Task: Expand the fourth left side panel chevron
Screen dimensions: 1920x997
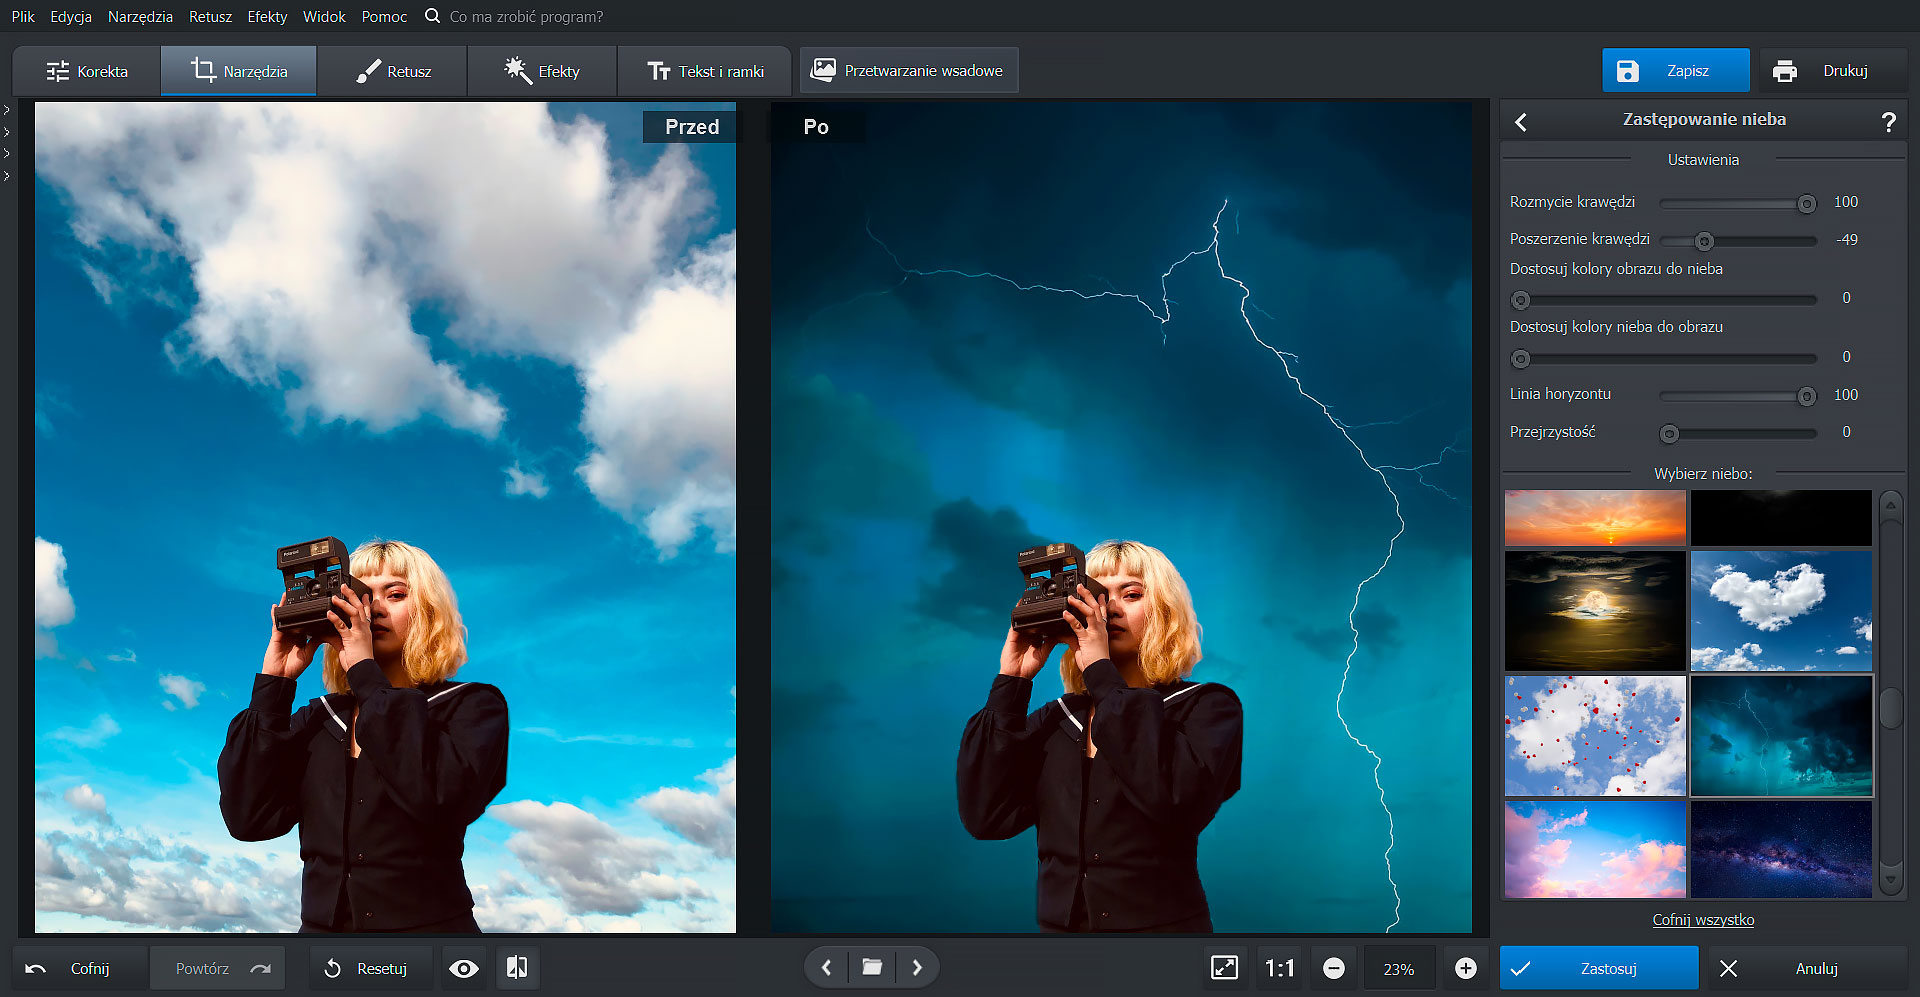Action: point(7,175)
